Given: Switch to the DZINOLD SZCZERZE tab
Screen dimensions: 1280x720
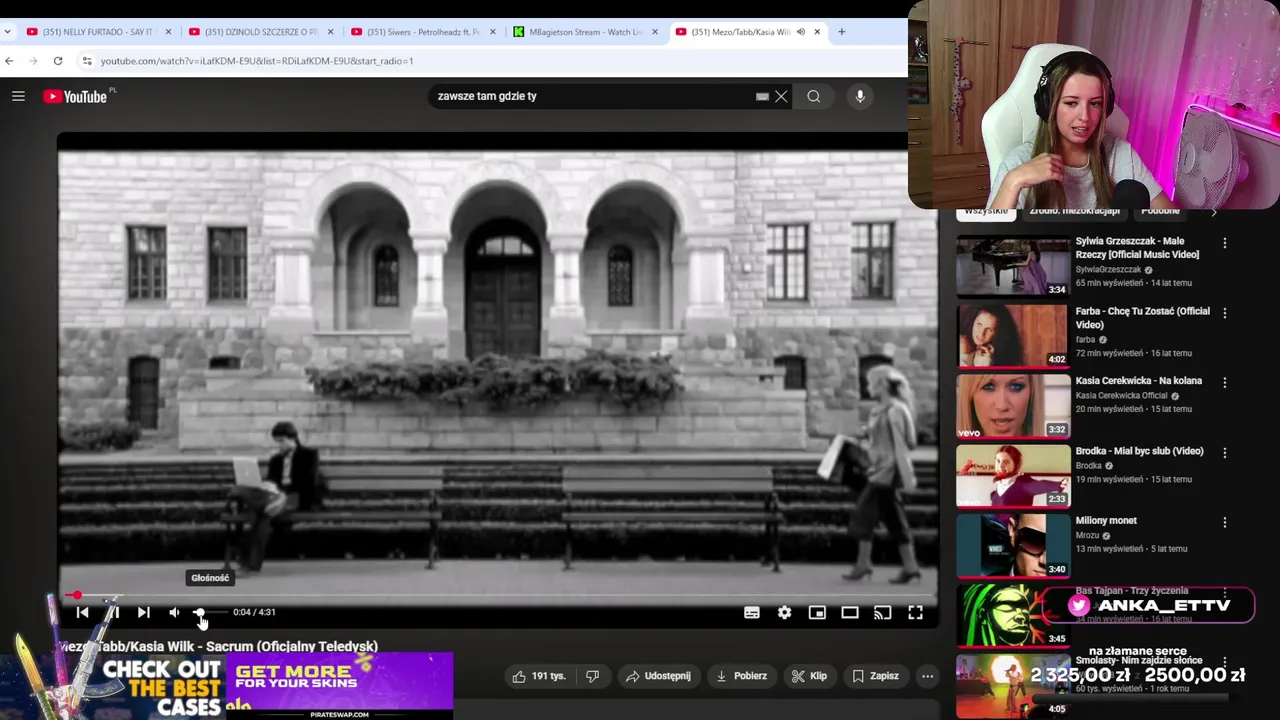Looking at the screenshot, I should click(x=260, y=32).
